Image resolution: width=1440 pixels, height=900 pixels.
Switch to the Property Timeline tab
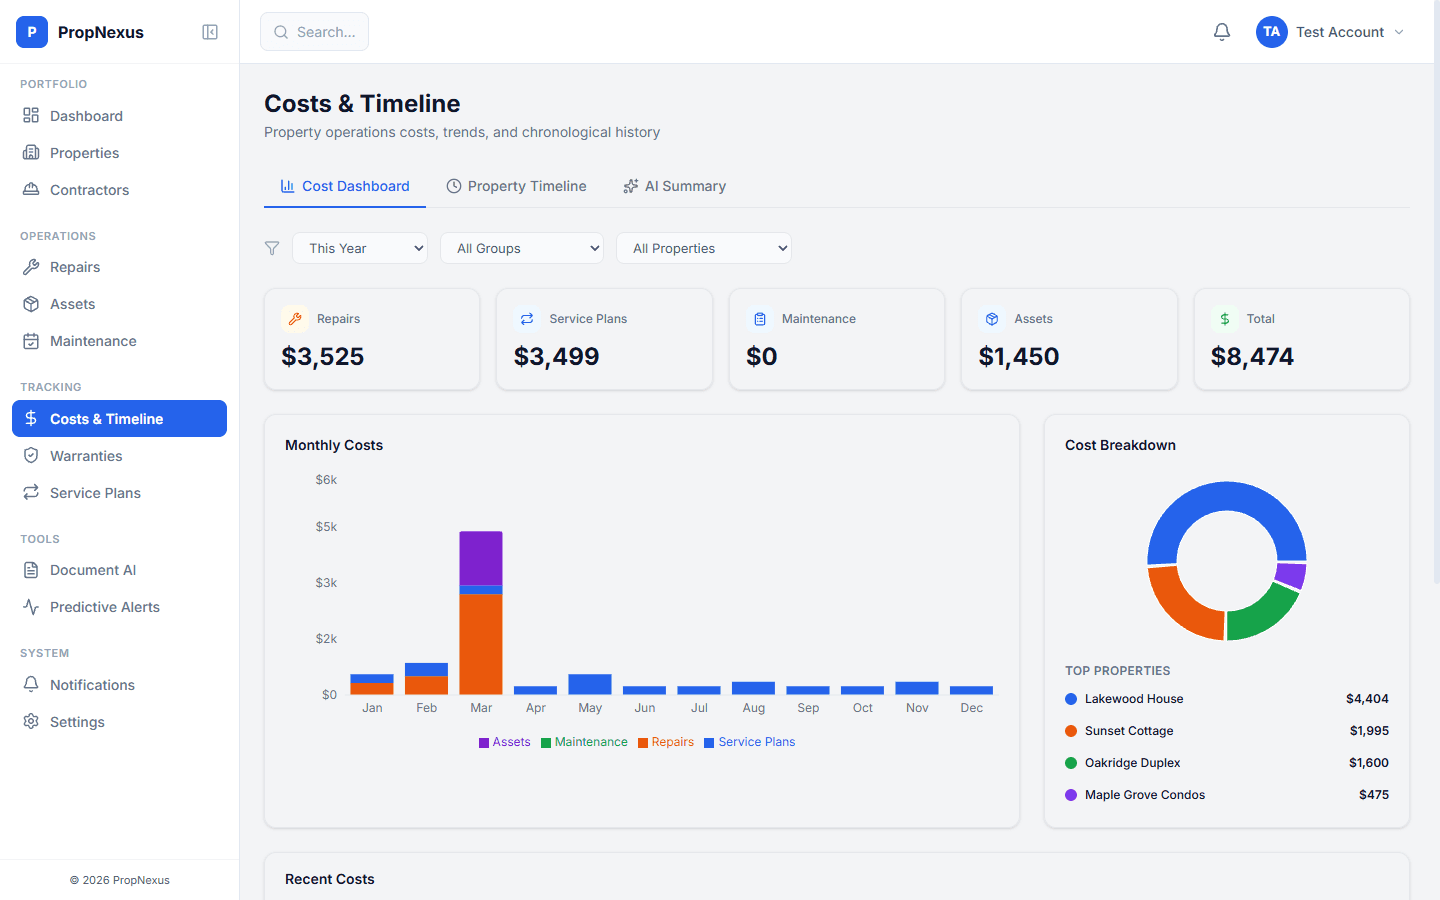(517, 186)
